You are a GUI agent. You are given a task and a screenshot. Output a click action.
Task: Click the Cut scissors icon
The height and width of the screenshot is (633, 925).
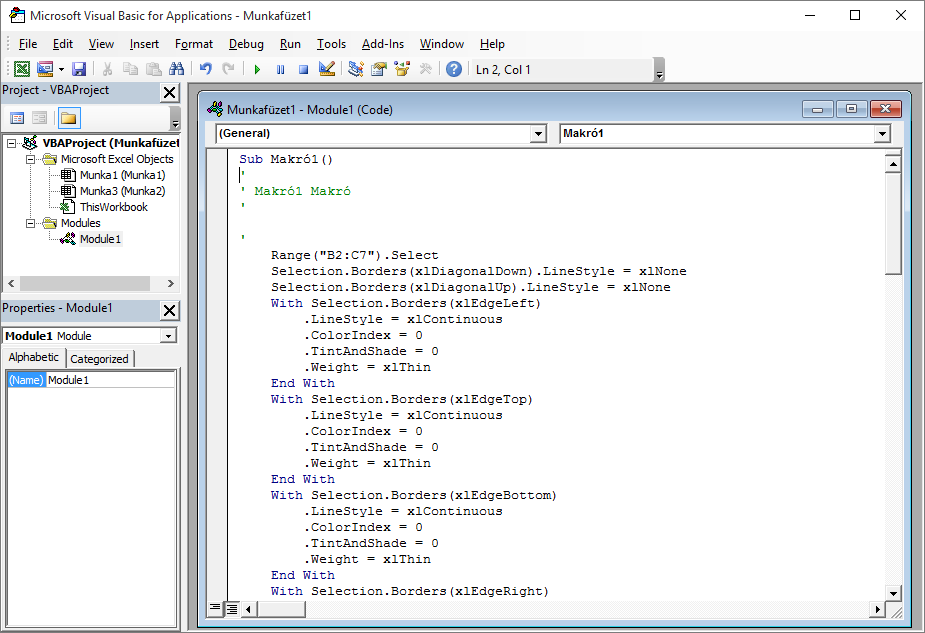[107, 69]
